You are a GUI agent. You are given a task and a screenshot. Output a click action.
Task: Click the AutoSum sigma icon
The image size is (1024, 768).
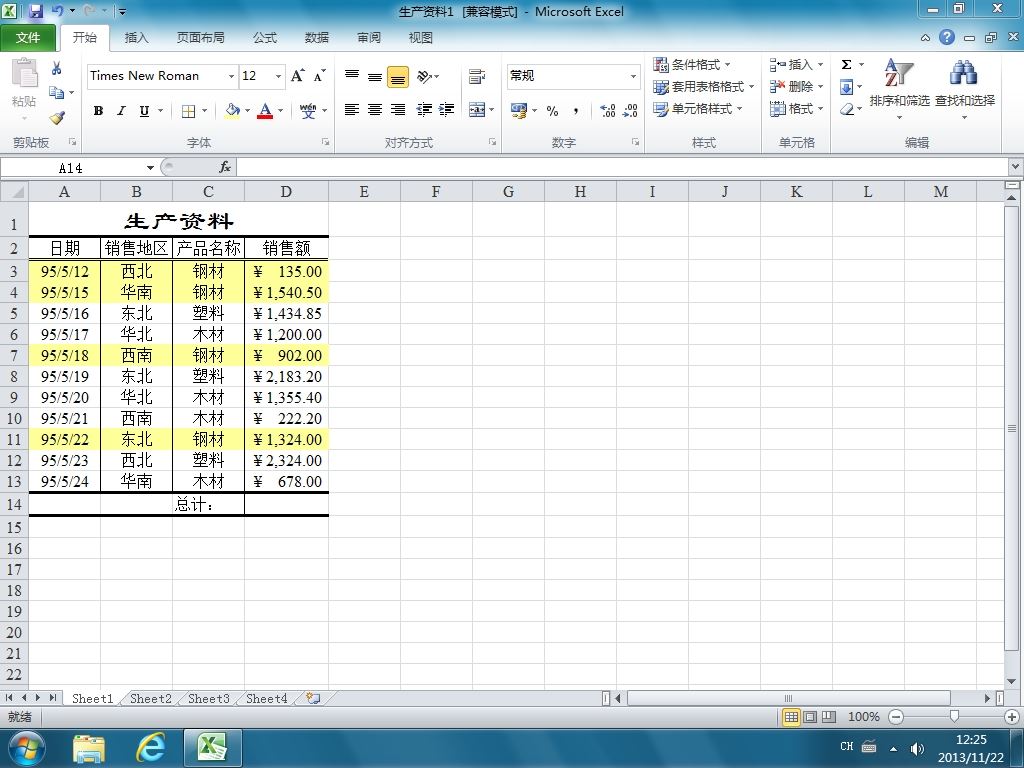coord(846,65)
